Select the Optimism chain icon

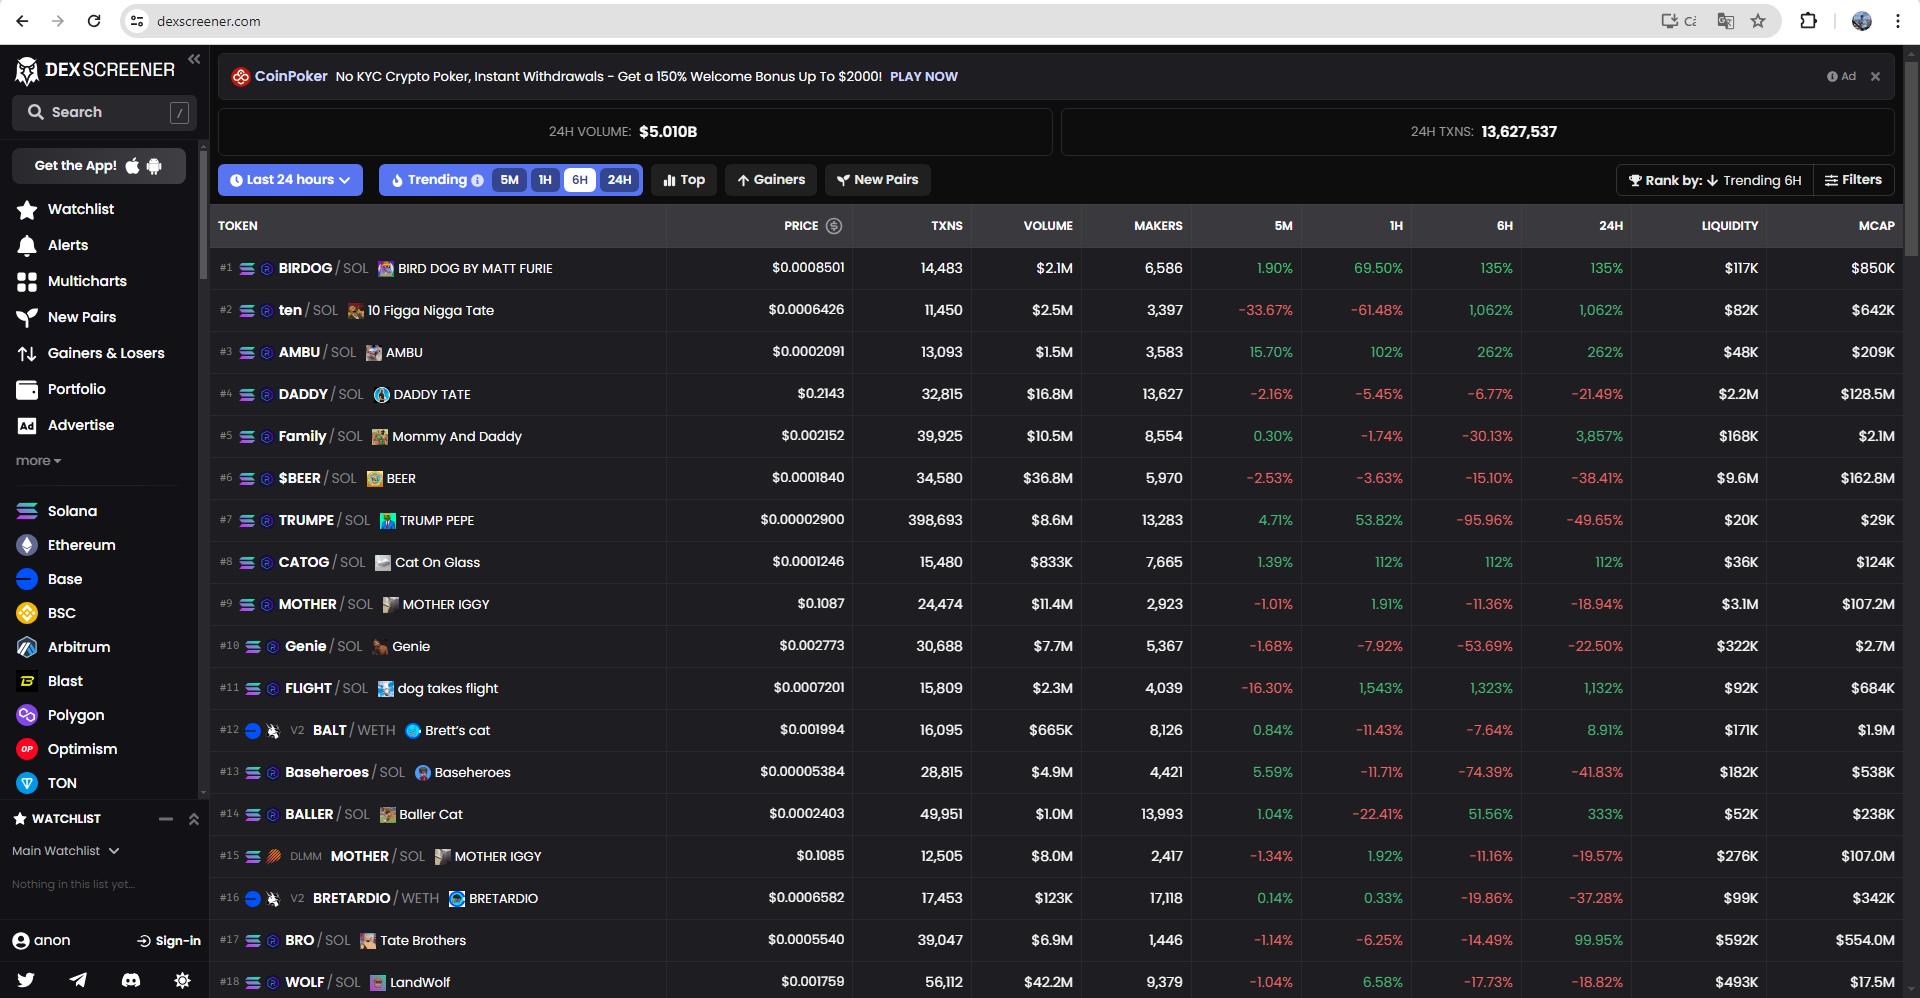pyautogui.click(x=27, y=749)
